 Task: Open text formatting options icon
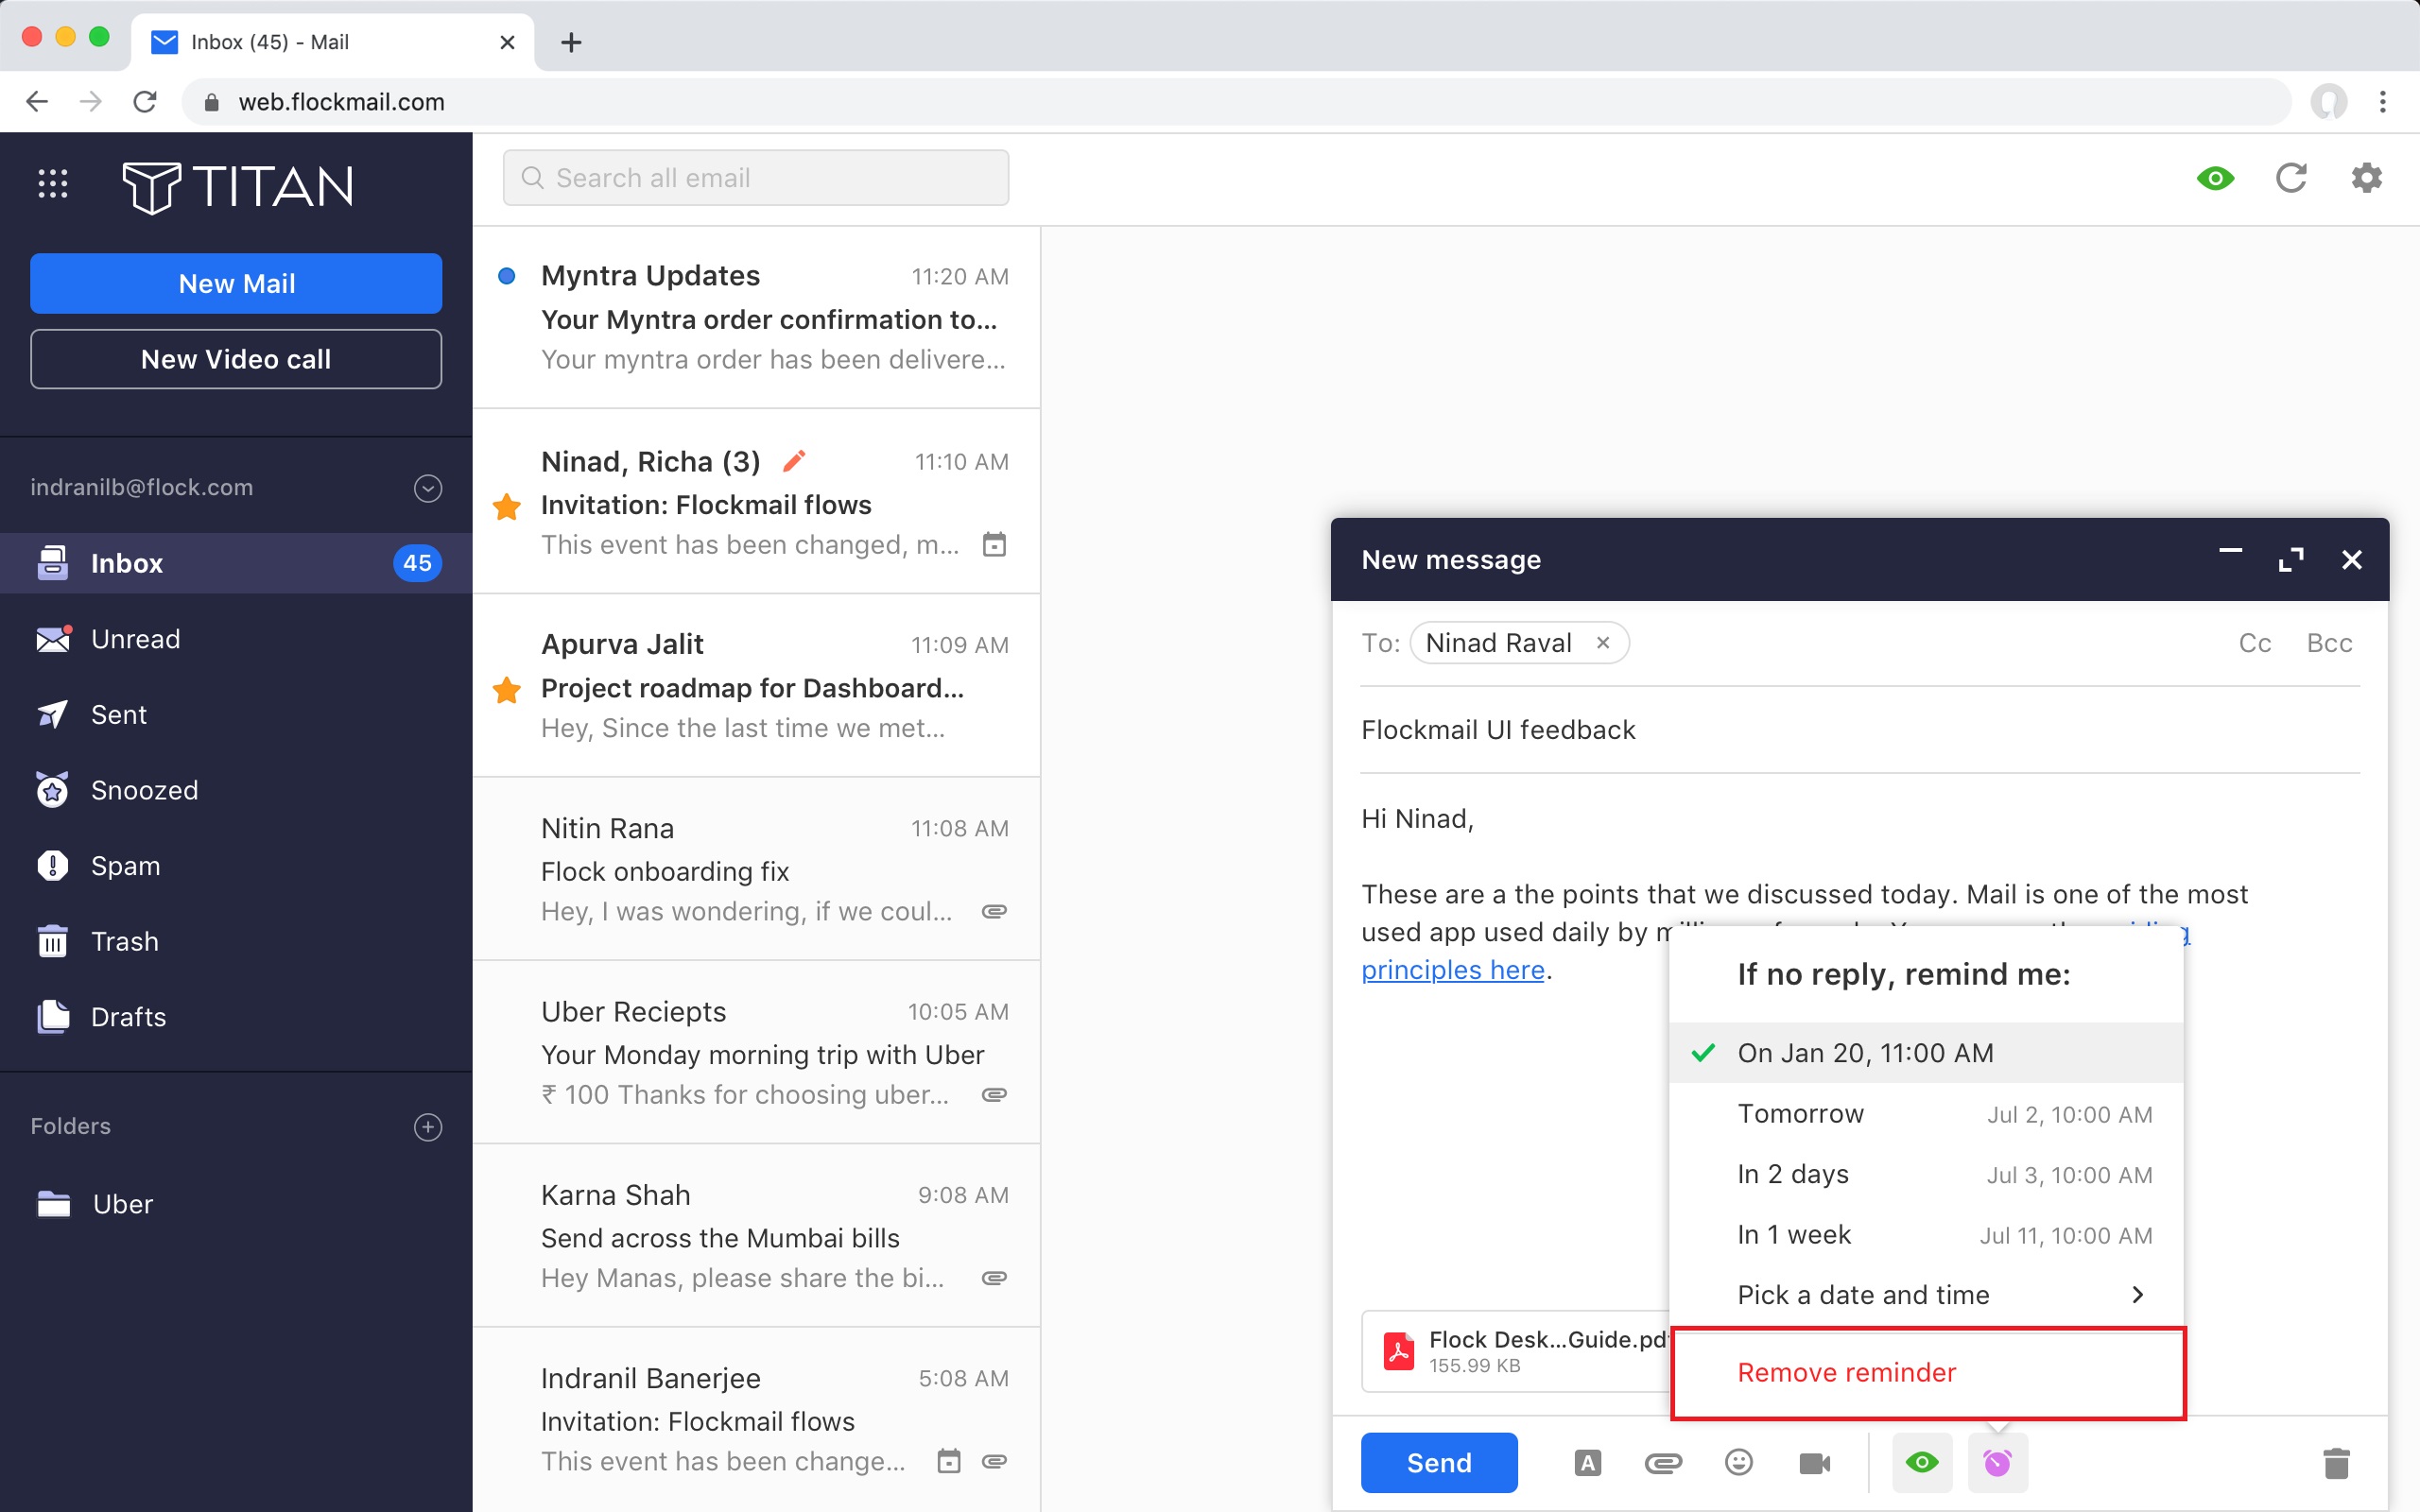[x=1588, y=1463]
